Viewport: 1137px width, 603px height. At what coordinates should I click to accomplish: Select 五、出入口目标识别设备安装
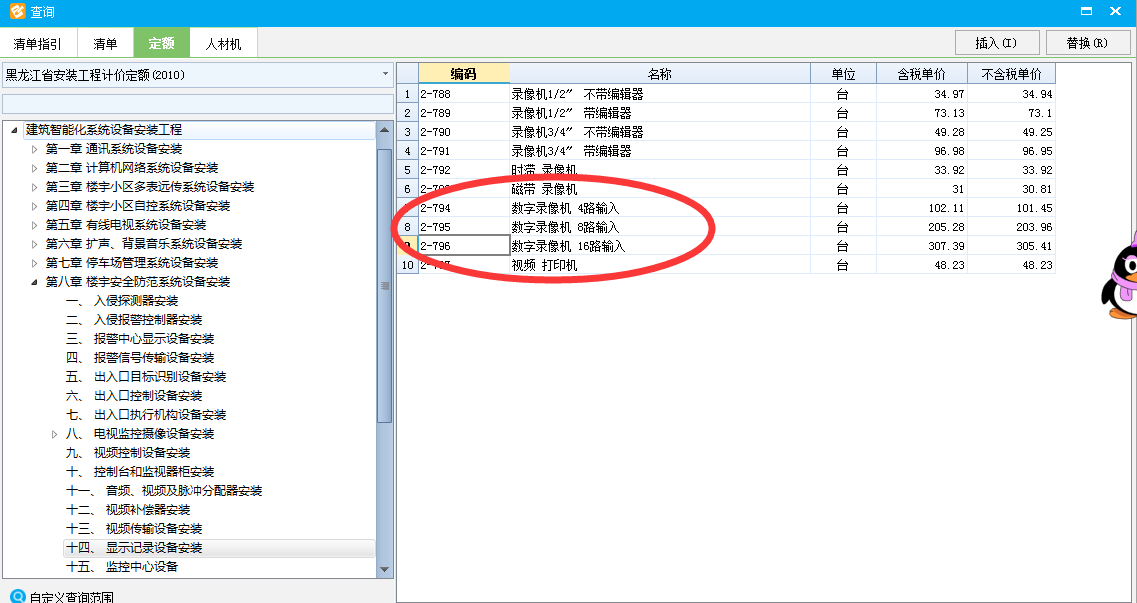(x=146, y=377)
